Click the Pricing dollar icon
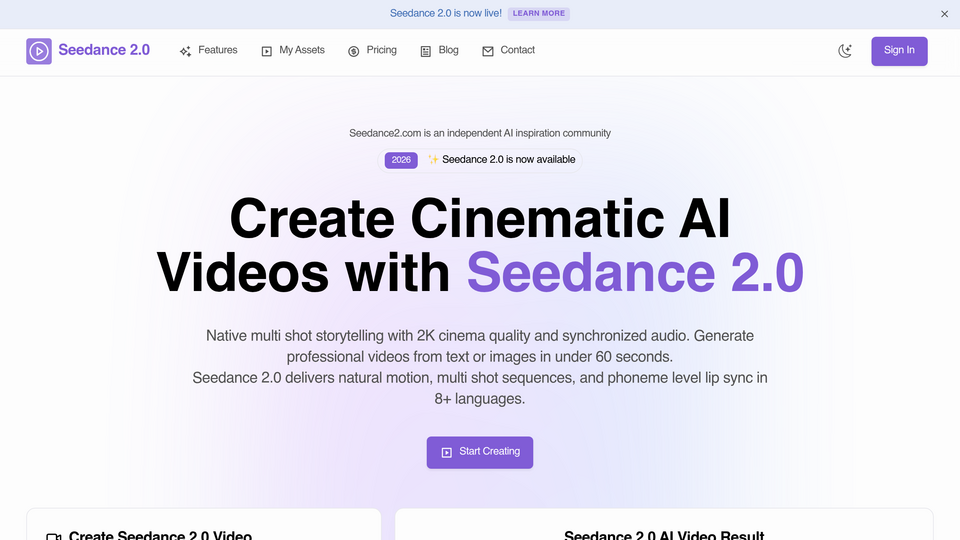The width and height of the screenshot is (960, 540). (x=353, y=51)
